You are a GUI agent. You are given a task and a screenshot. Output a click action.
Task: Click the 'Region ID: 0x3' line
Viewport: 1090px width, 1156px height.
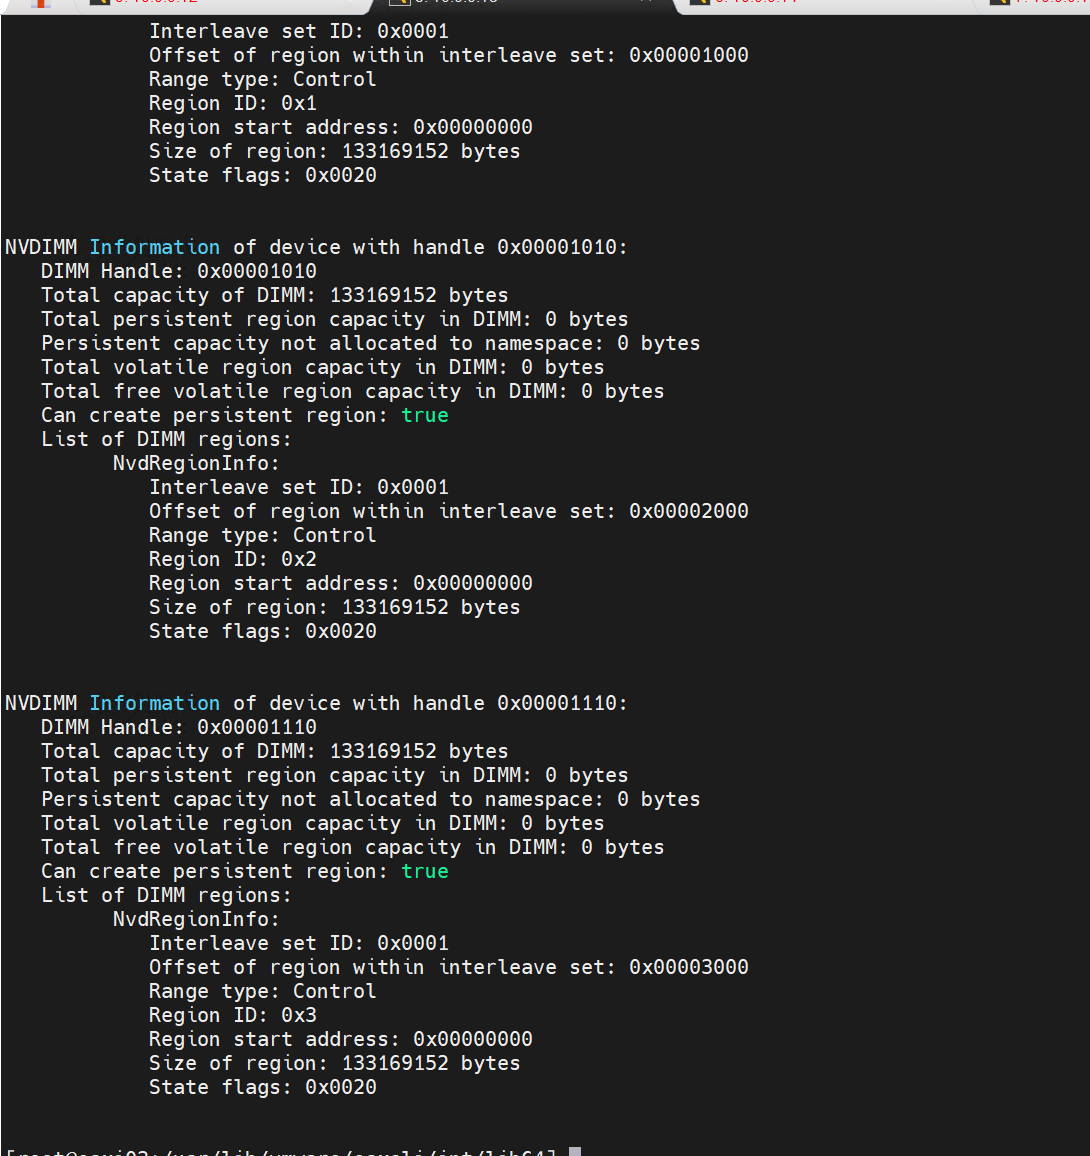(x=232, y=1015)
